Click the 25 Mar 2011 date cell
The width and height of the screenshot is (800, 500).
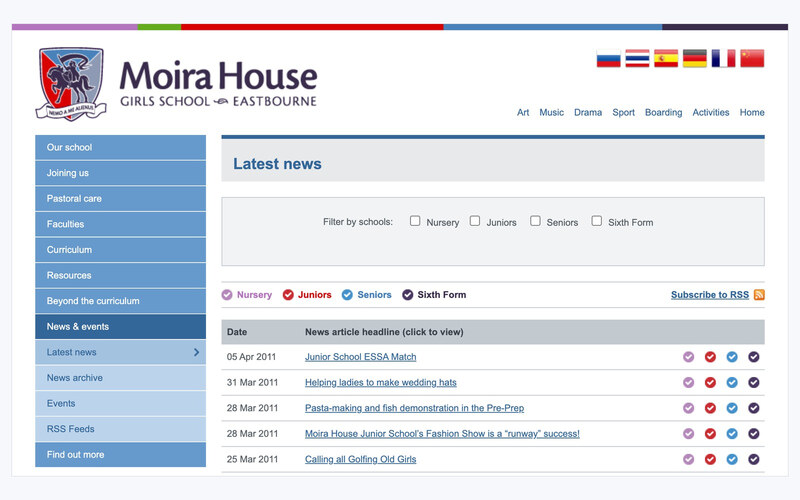coord(252,459)
